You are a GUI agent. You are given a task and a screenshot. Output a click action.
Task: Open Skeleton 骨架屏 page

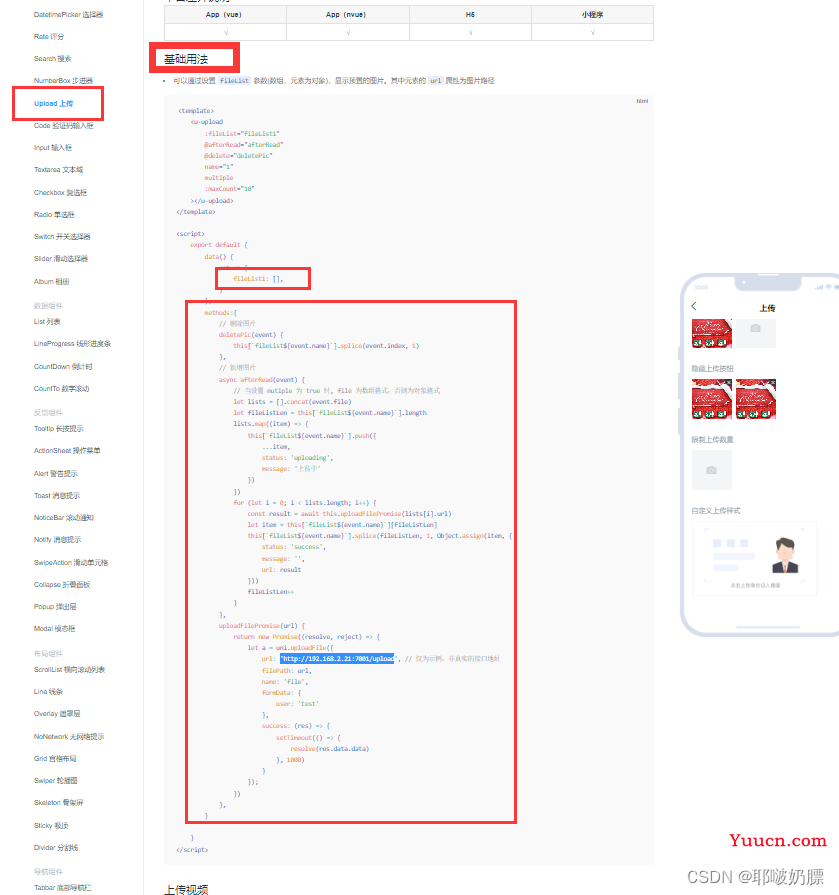tap(59, 803)
